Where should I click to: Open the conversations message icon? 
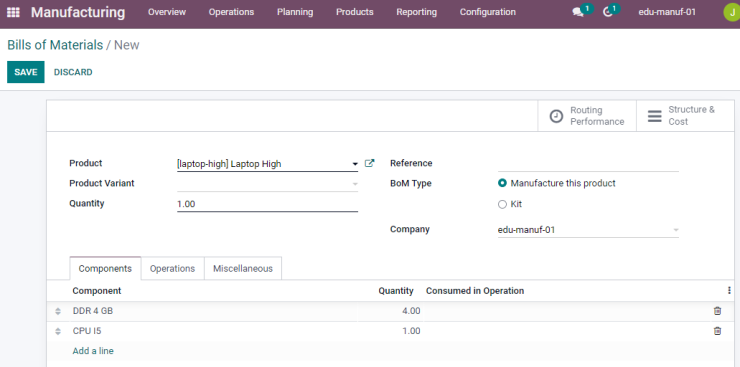pos(578,12)
